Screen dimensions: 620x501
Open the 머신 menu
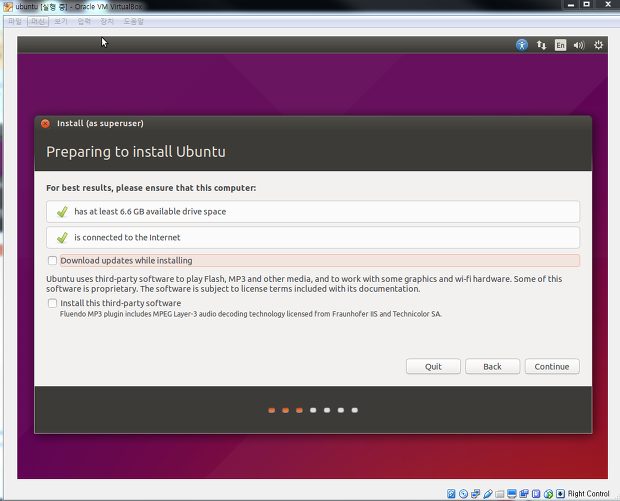38,21
